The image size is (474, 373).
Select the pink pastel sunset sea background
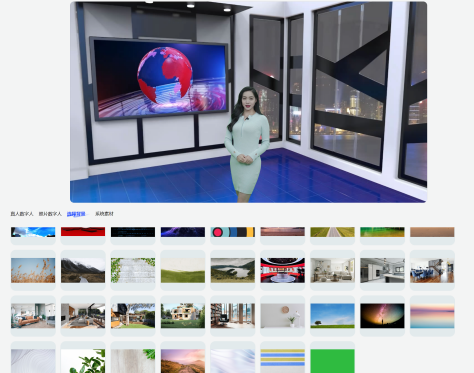pos(432,316)
